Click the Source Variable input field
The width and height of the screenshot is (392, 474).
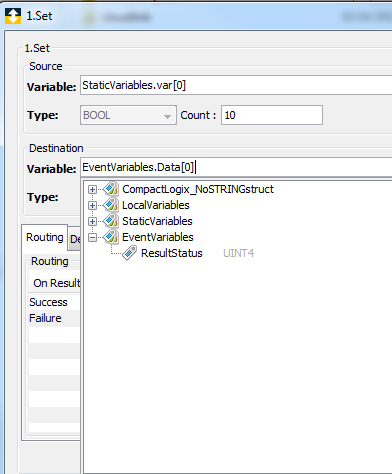pyautogui.click(x=236, y=85)
